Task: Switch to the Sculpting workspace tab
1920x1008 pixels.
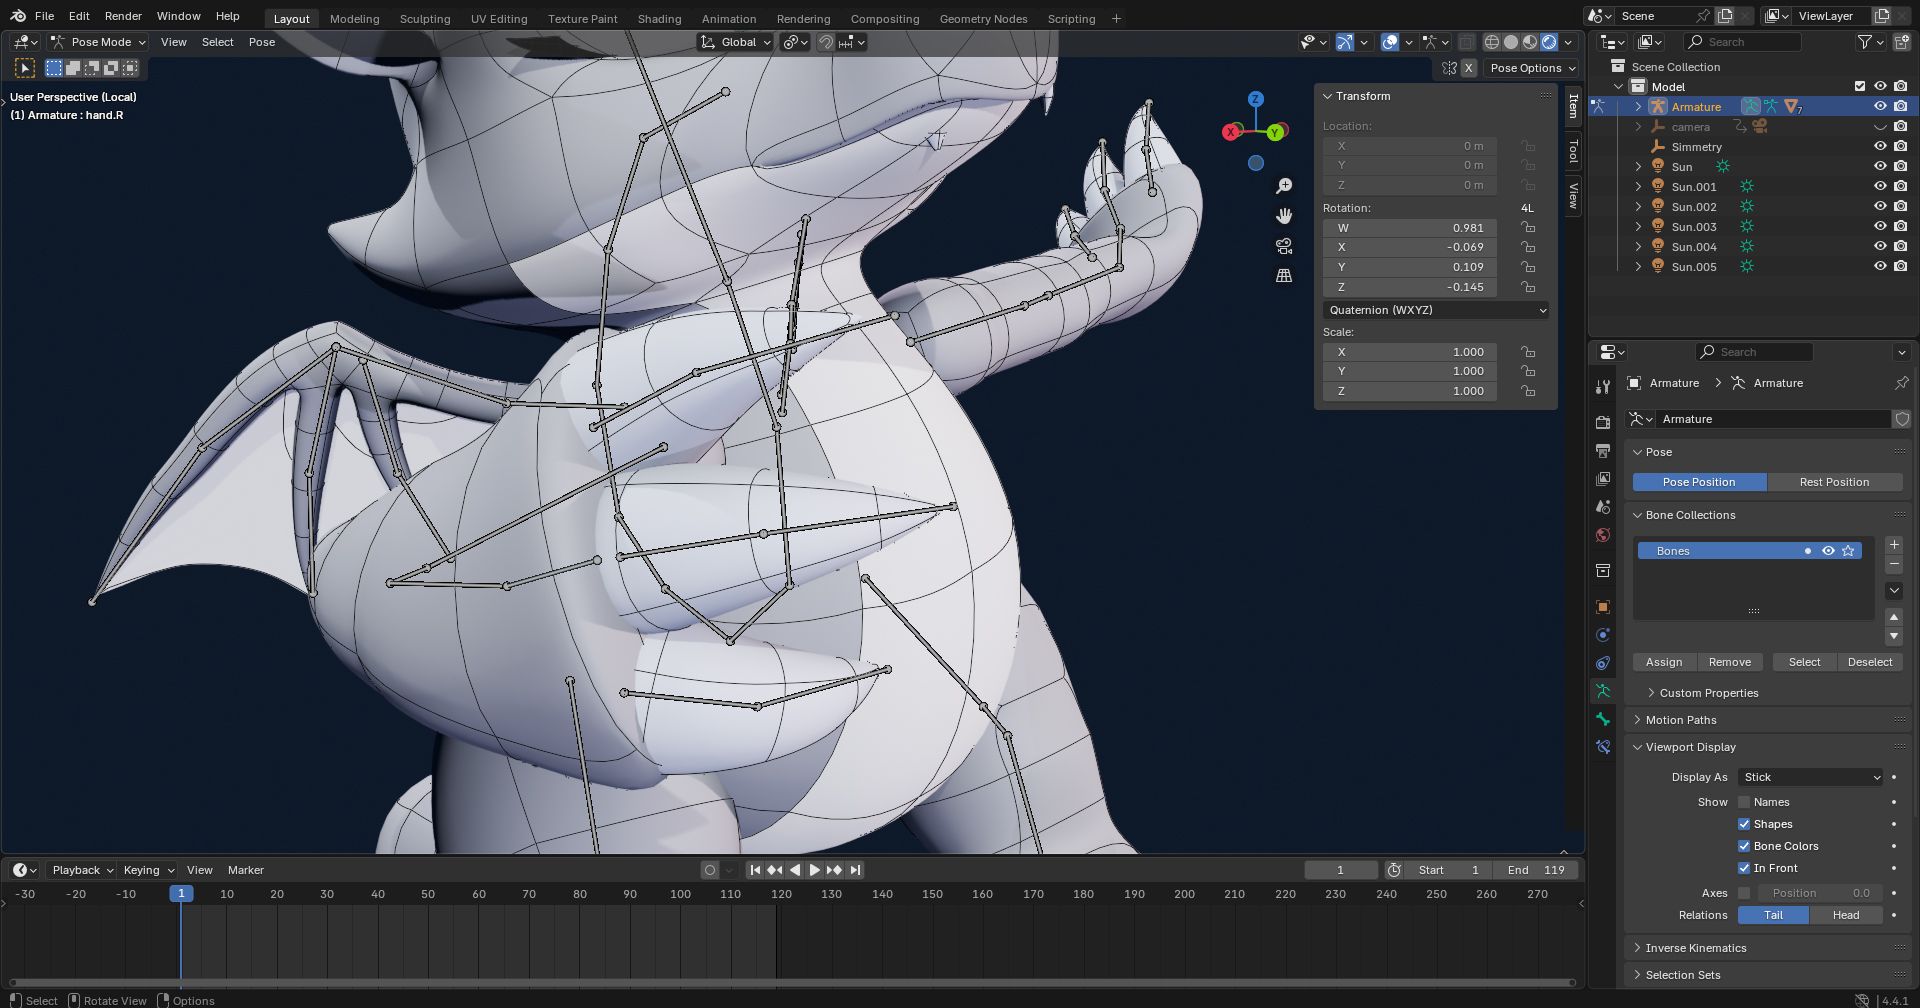Action: [x=425, y=19]
